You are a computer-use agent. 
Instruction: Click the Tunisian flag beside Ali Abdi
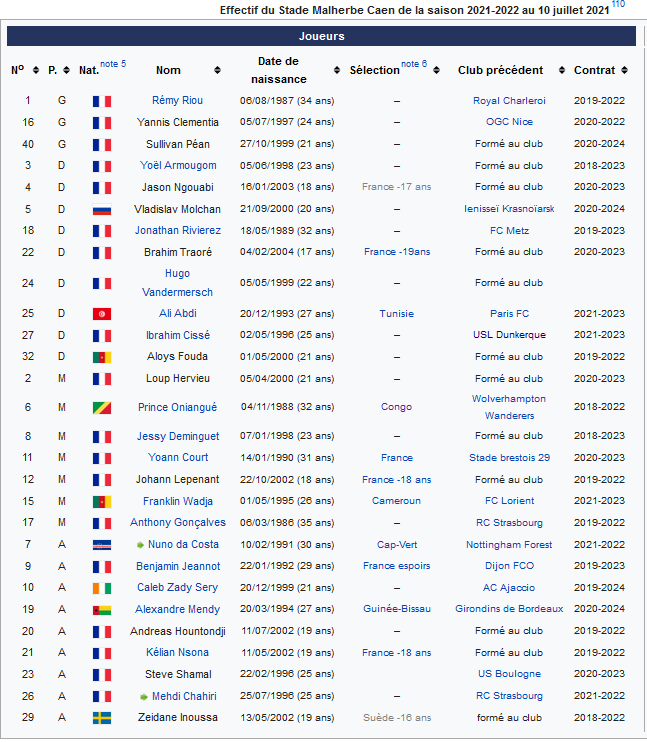(101, 314)
